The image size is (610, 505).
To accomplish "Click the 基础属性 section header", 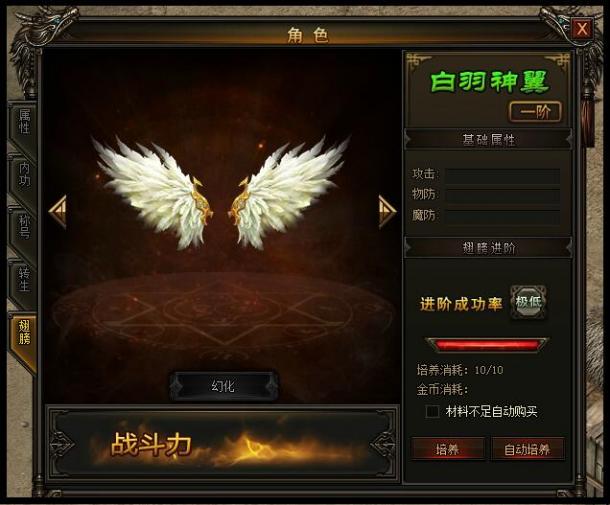I will tap(488, 139).
